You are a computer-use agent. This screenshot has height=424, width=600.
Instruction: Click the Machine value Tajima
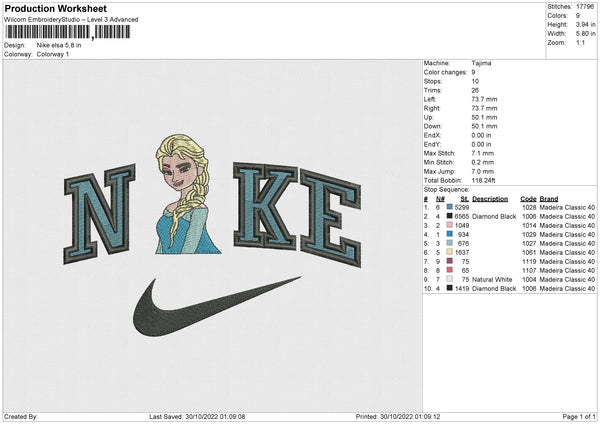pyautogui.click(x=481, y=63)
